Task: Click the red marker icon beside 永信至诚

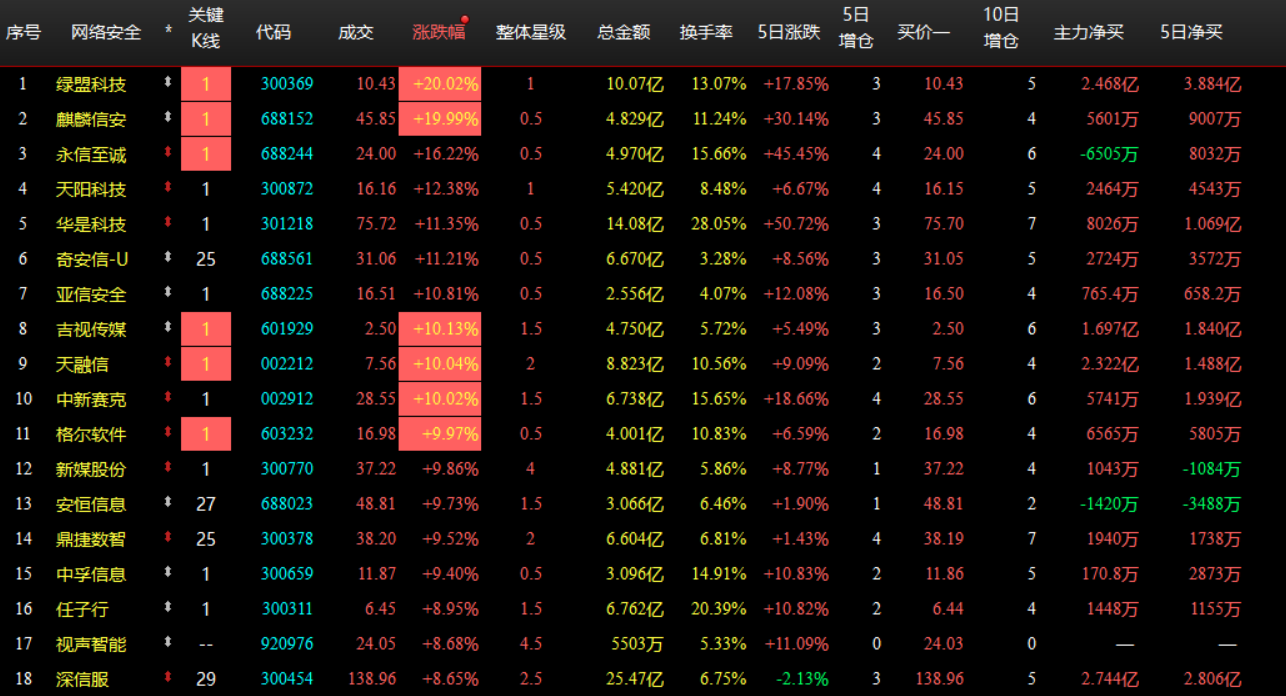Action: point(168,153)
